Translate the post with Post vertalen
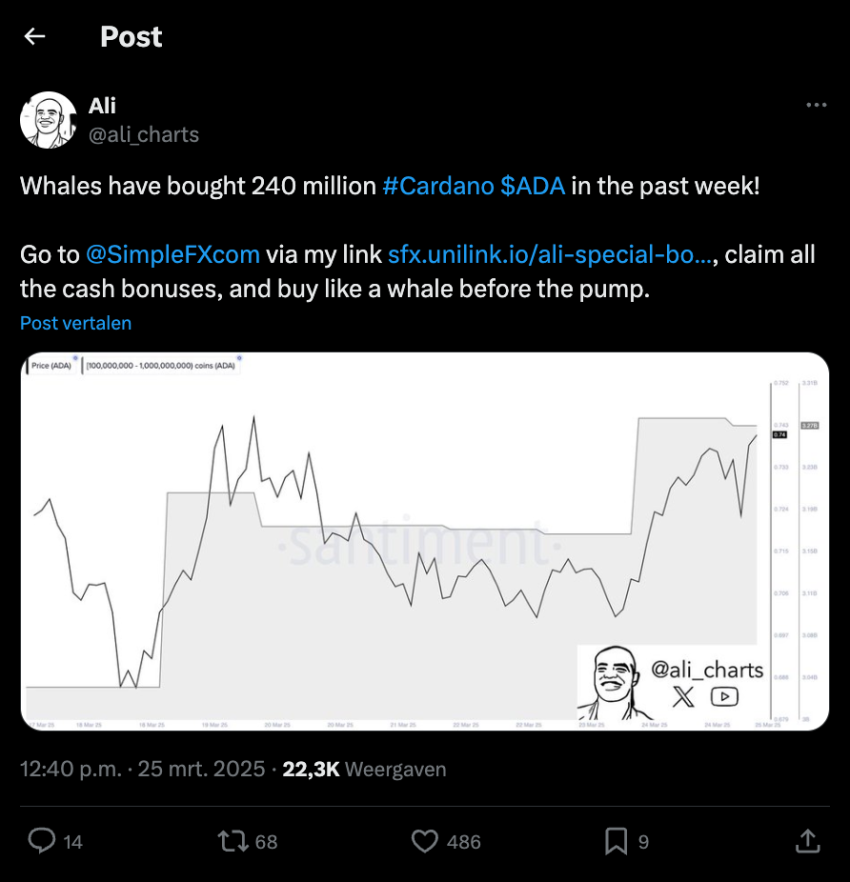Screen dimensions: 850x882 click(x=75, y=322)
